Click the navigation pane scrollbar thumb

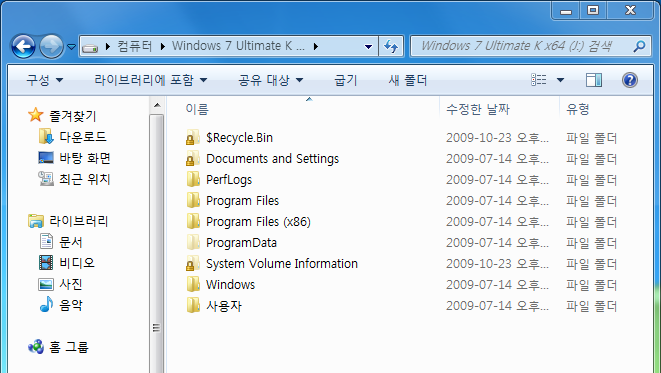click(157, 244)
